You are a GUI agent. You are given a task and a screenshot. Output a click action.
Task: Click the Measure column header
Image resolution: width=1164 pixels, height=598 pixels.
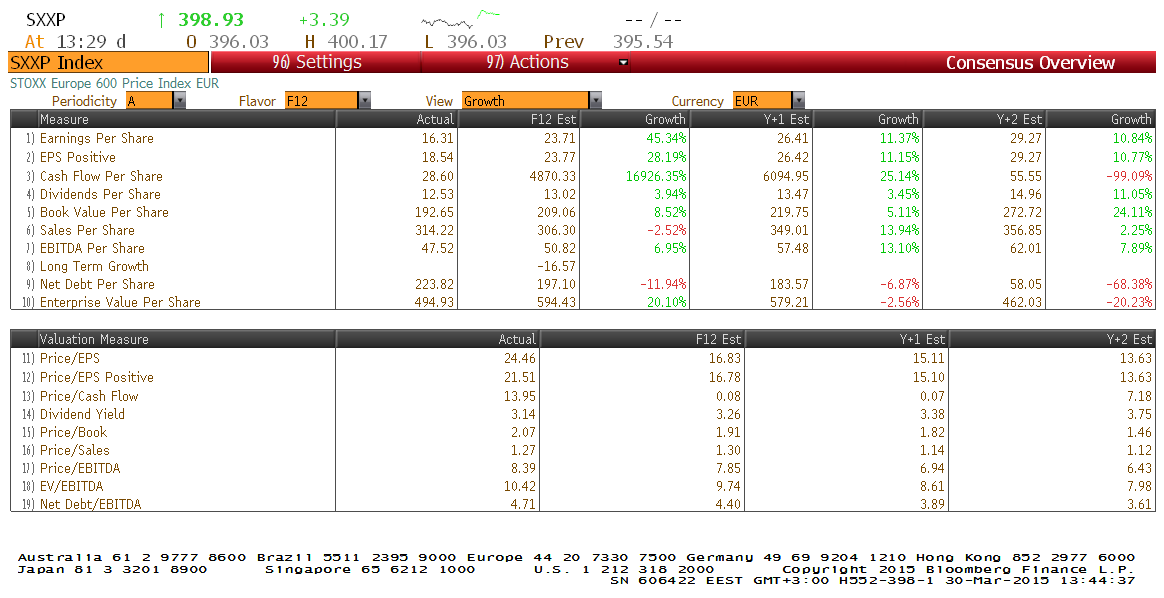pyautogui.click(x=186, y=119)
